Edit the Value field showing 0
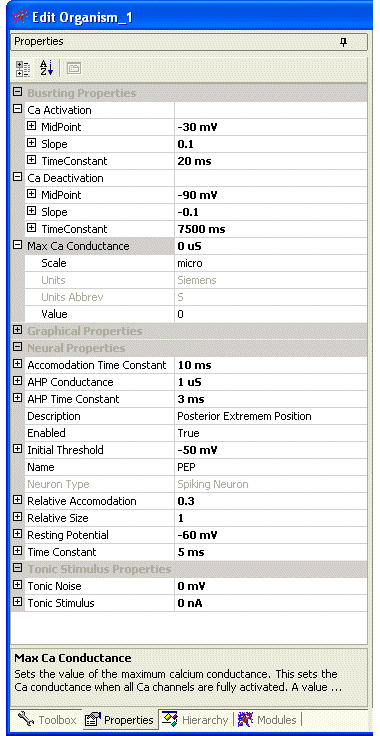This screenshot has height=736, width=380. click(271, 314)
